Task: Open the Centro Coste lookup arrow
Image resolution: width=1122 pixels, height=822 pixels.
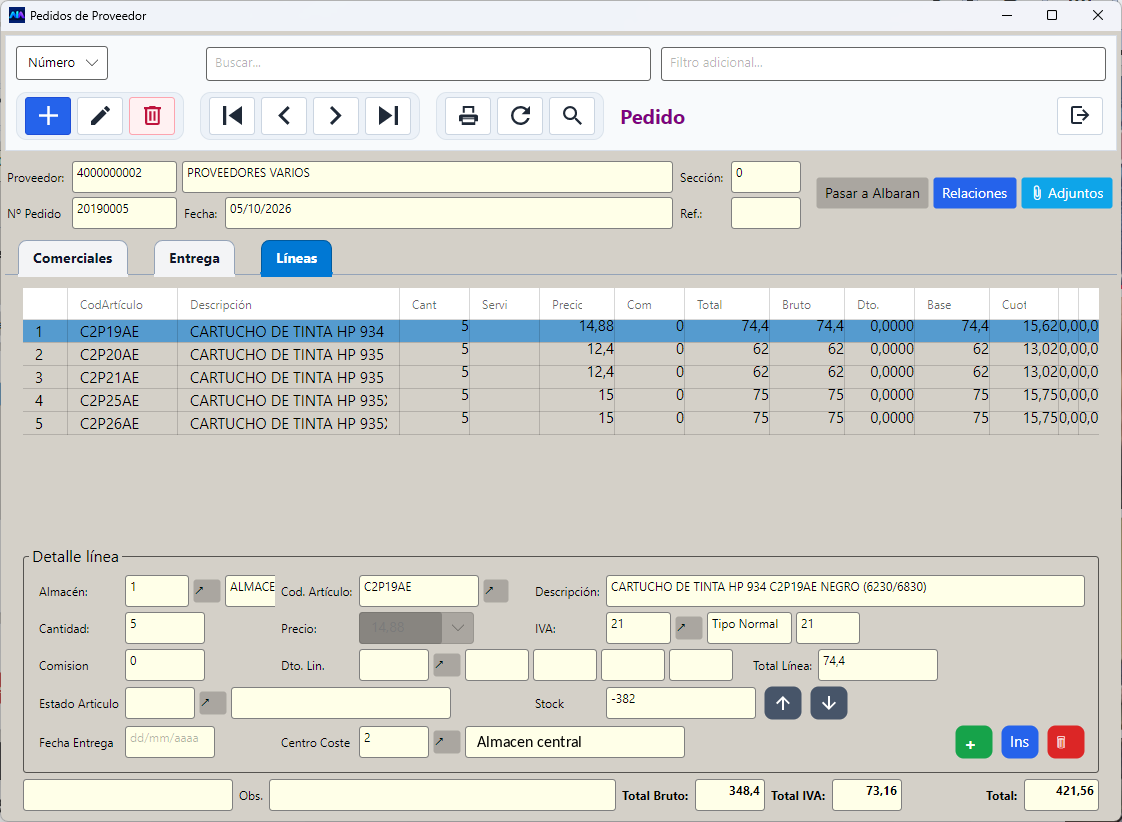Action: click(x=447, y=742)
